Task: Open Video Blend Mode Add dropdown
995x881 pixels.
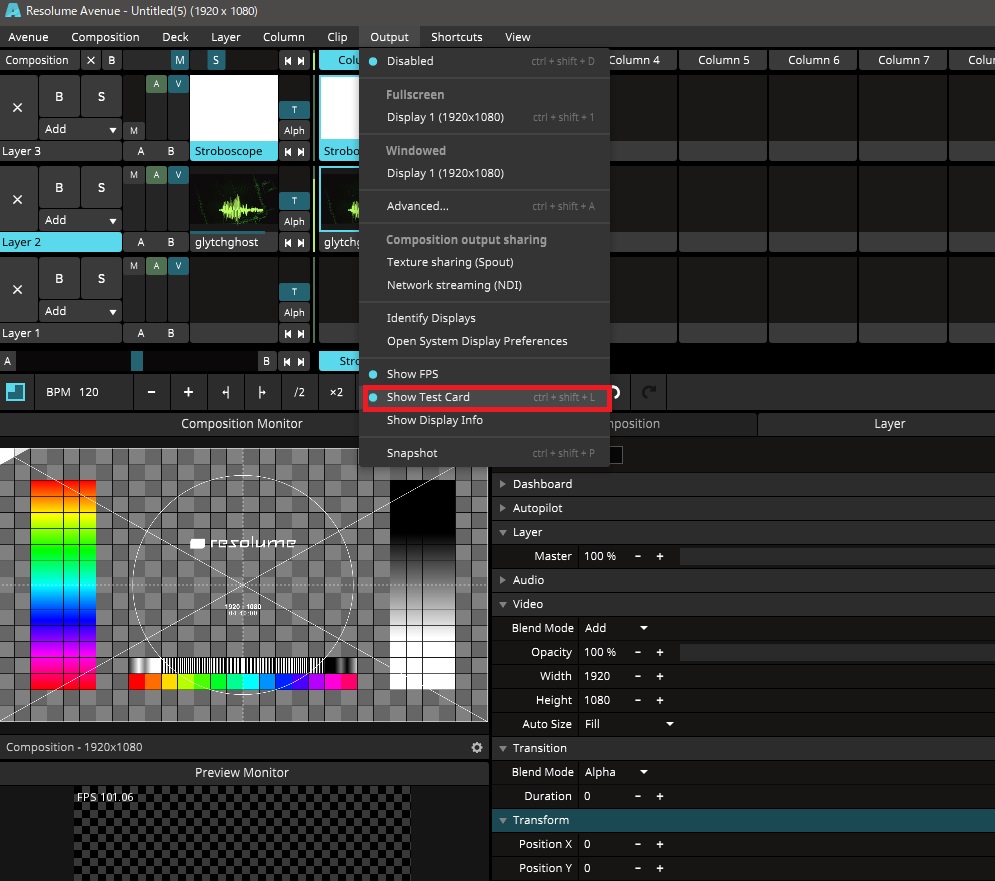Action: tap(616, 628)
